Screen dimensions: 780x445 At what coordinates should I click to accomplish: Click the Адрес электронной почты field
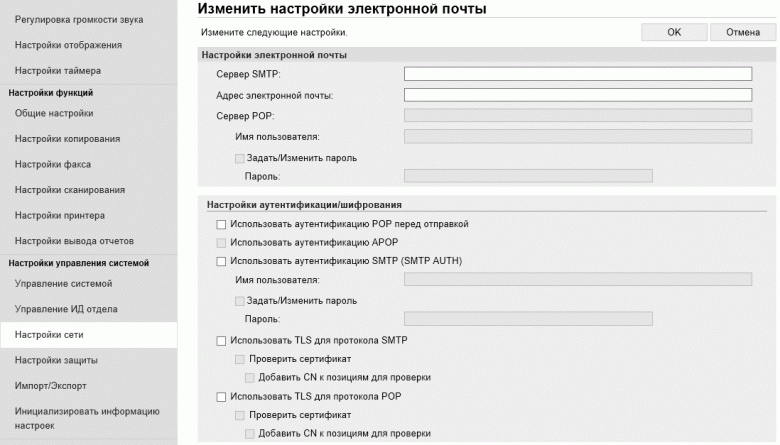[578, 95]
